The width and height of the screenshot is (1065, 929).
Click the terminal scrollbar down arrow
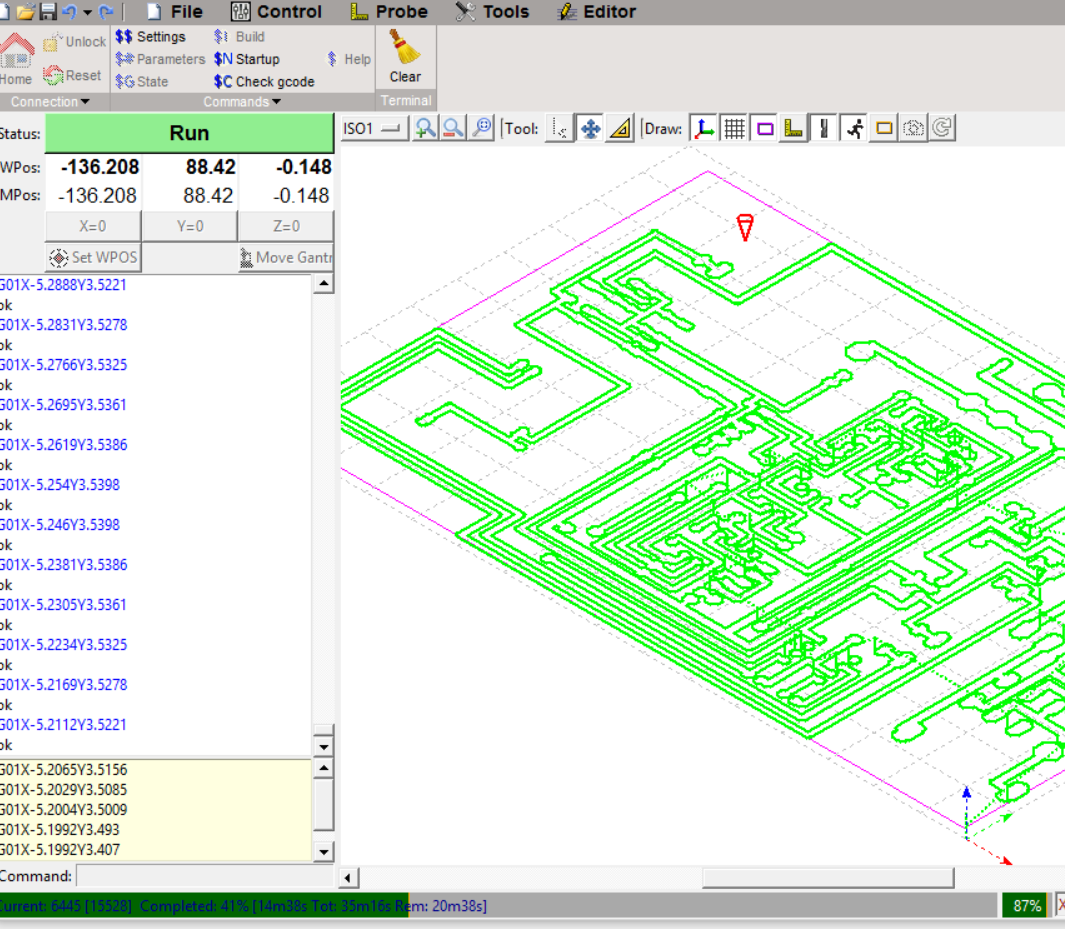324,746
